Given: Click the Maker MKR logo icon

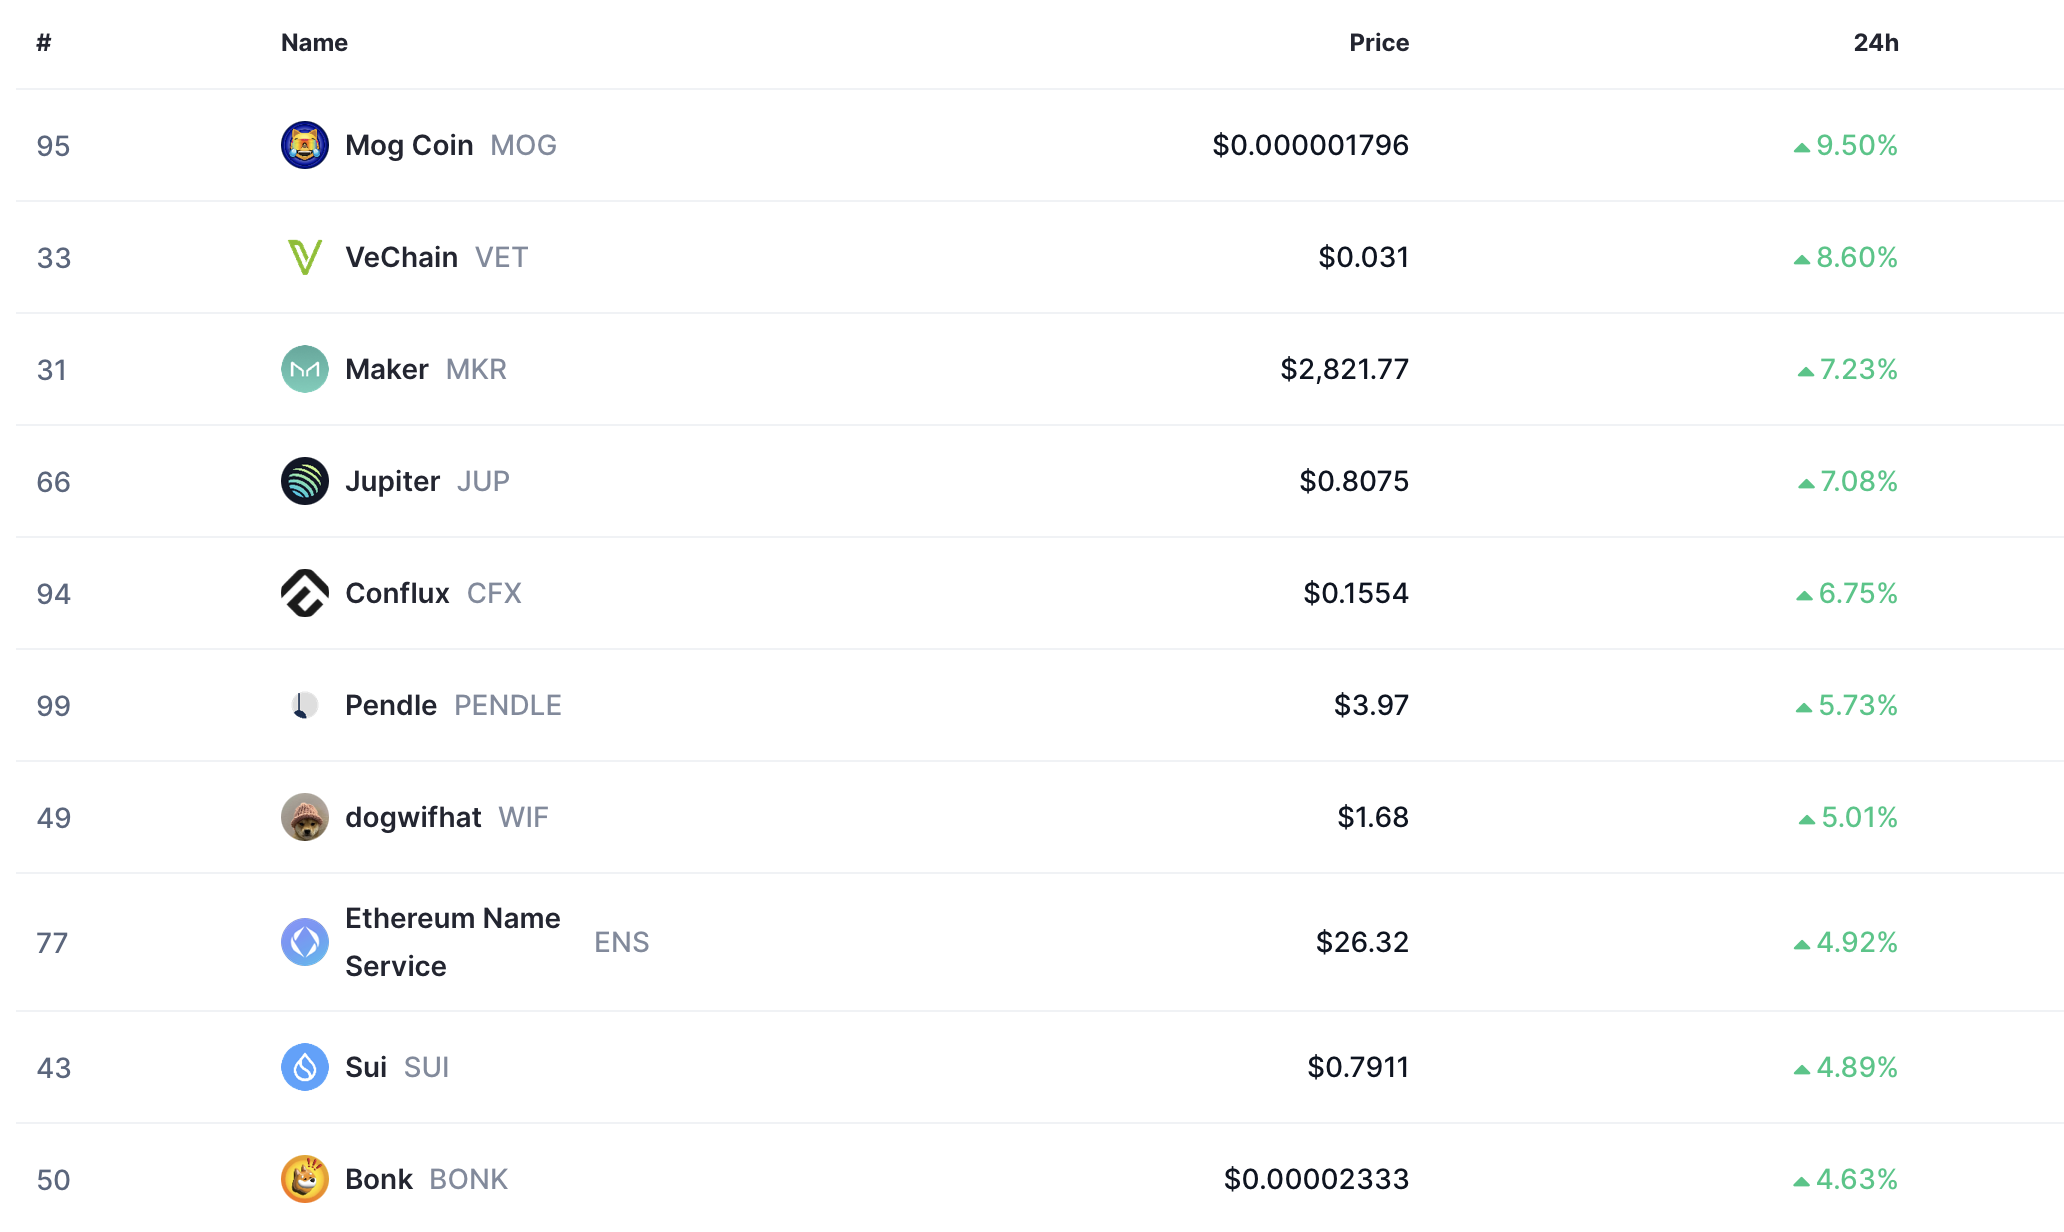Looking at the screenshot, I should (305, 369).
